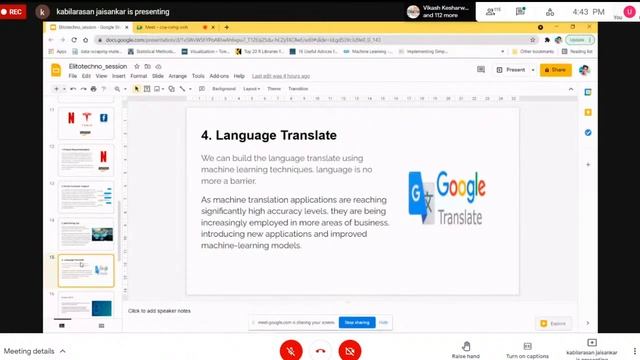640x360 pixels.
Task: Open a new browser tab
Action: click(227, 27)
